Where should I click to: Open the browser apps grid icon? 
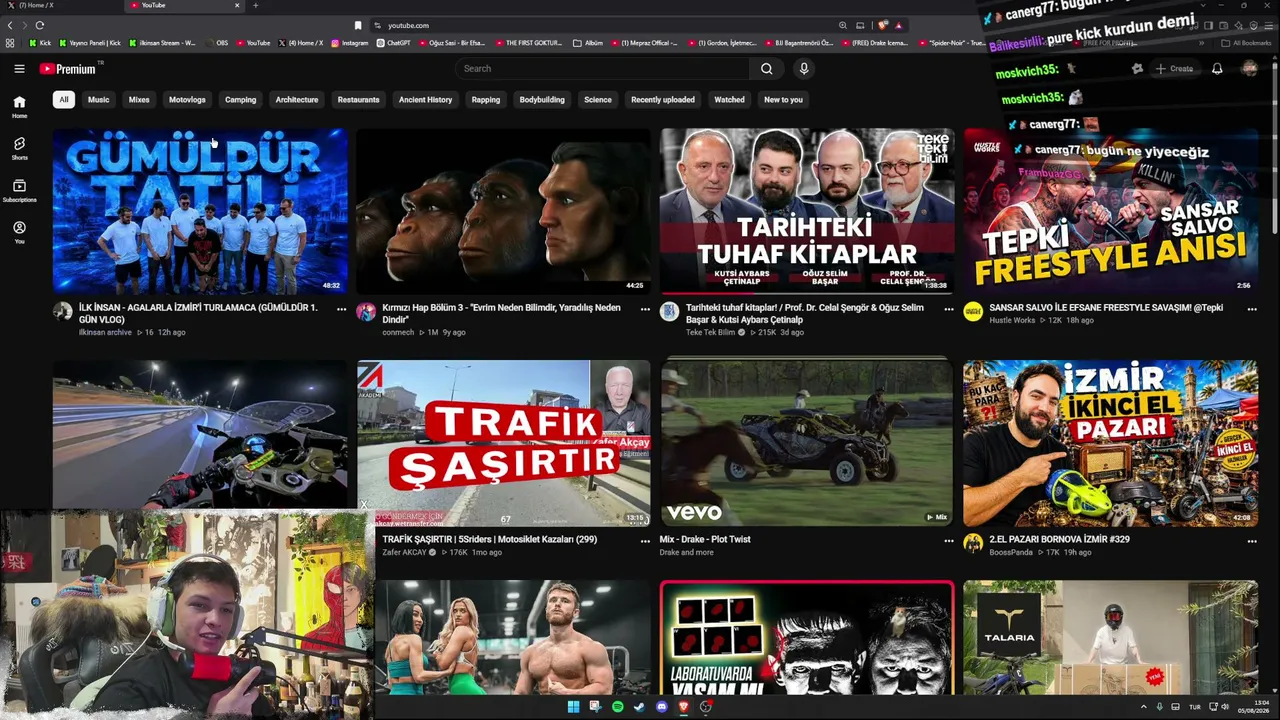[10, 43]
